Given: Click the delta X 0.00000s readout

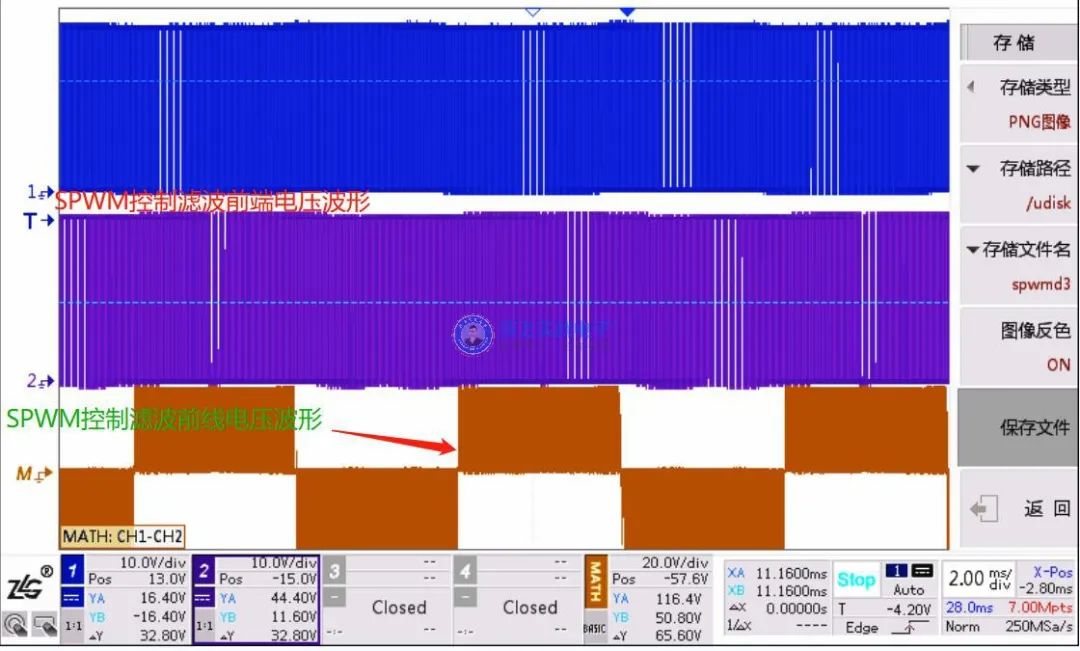Looking at the screenshot, I should point(777,608).
